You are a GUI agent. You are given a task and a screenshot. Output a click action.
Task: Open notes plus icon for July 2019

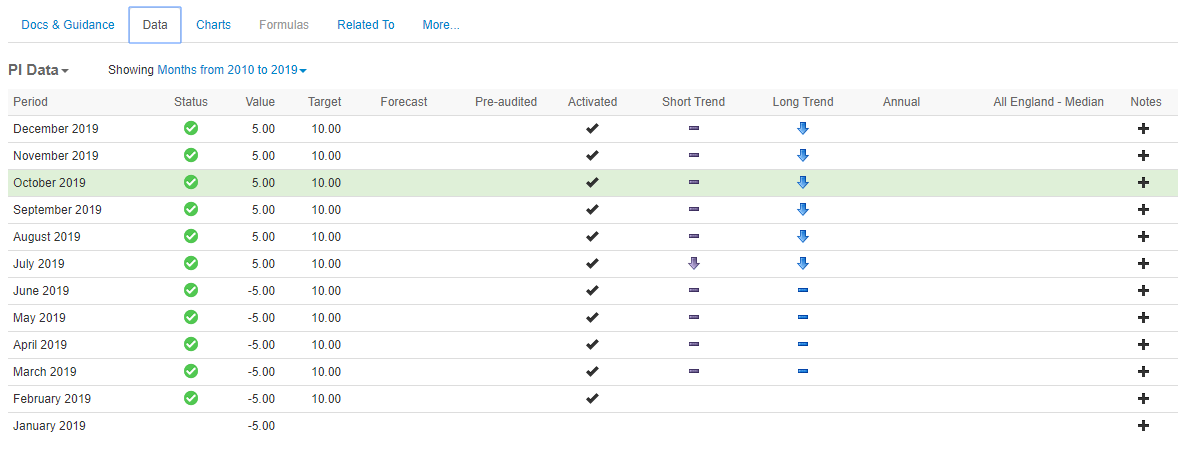[1144, 264]
